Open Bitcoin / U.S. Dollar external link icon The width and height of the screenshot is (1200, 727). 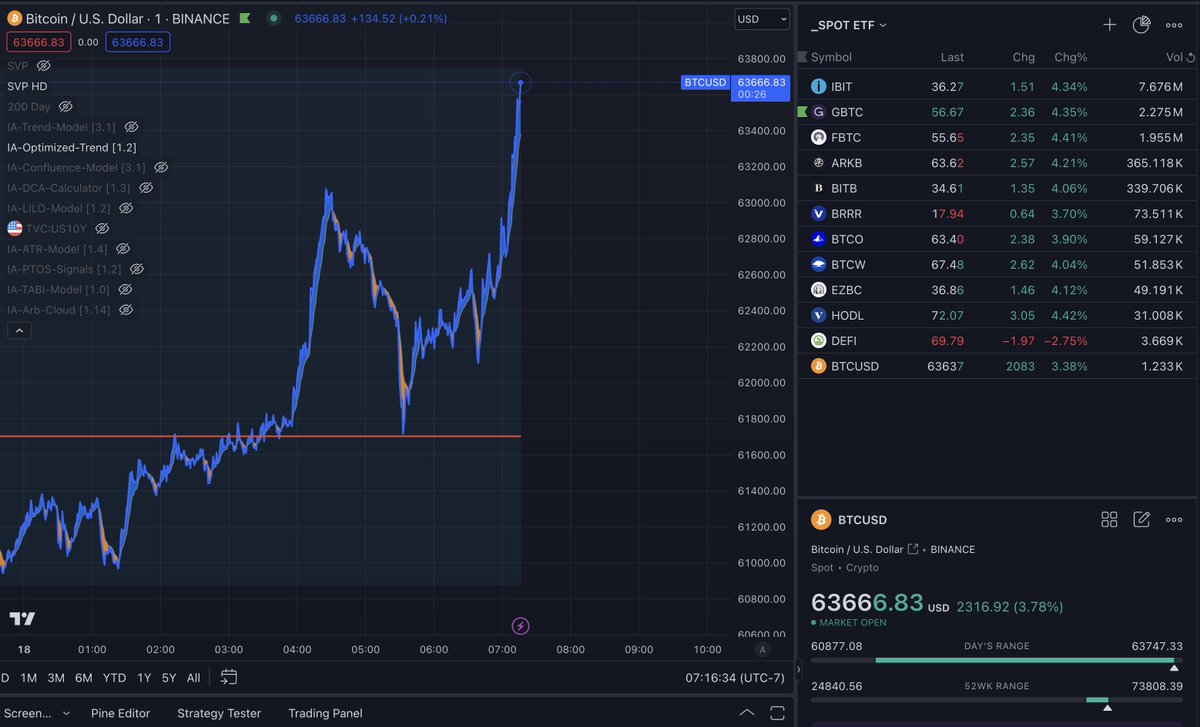[x=912, y=549]
